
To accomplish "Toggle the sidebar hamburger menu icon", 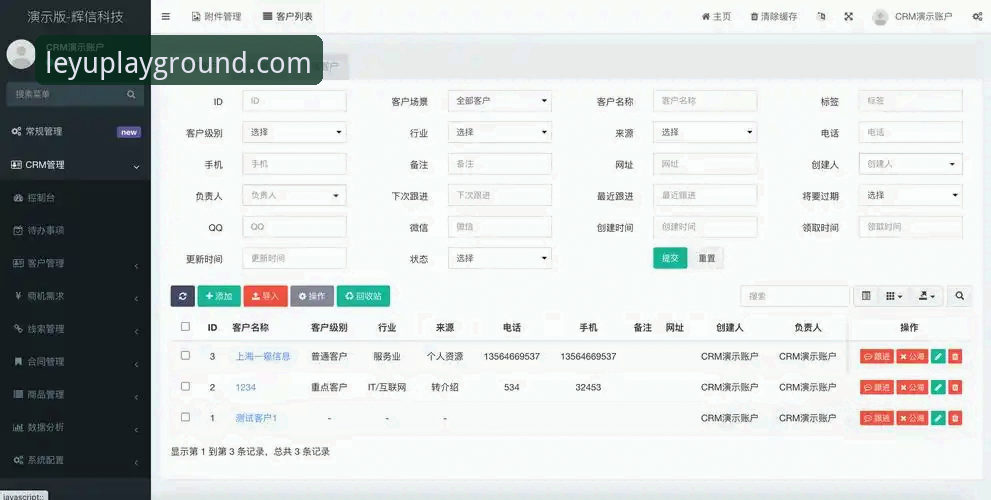I will 166,16.
